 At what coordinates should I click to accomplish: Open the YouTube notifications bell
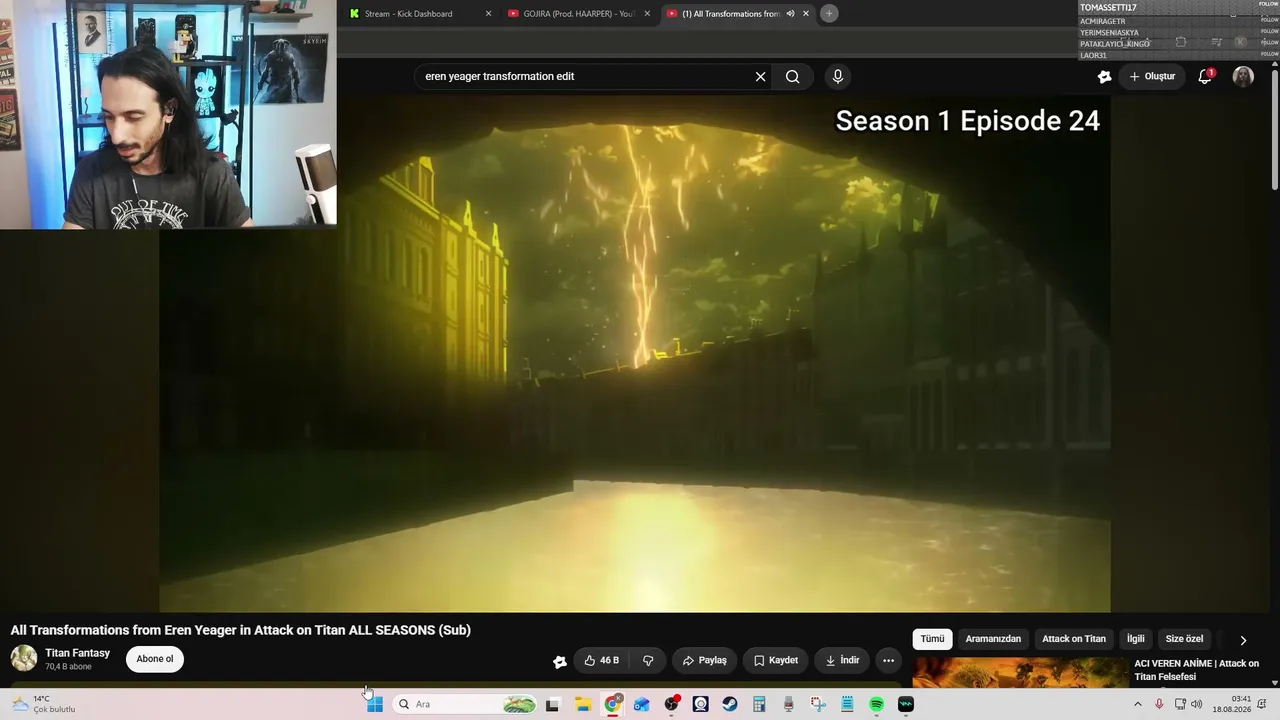pyautogui.click(x=1205, y=76)
